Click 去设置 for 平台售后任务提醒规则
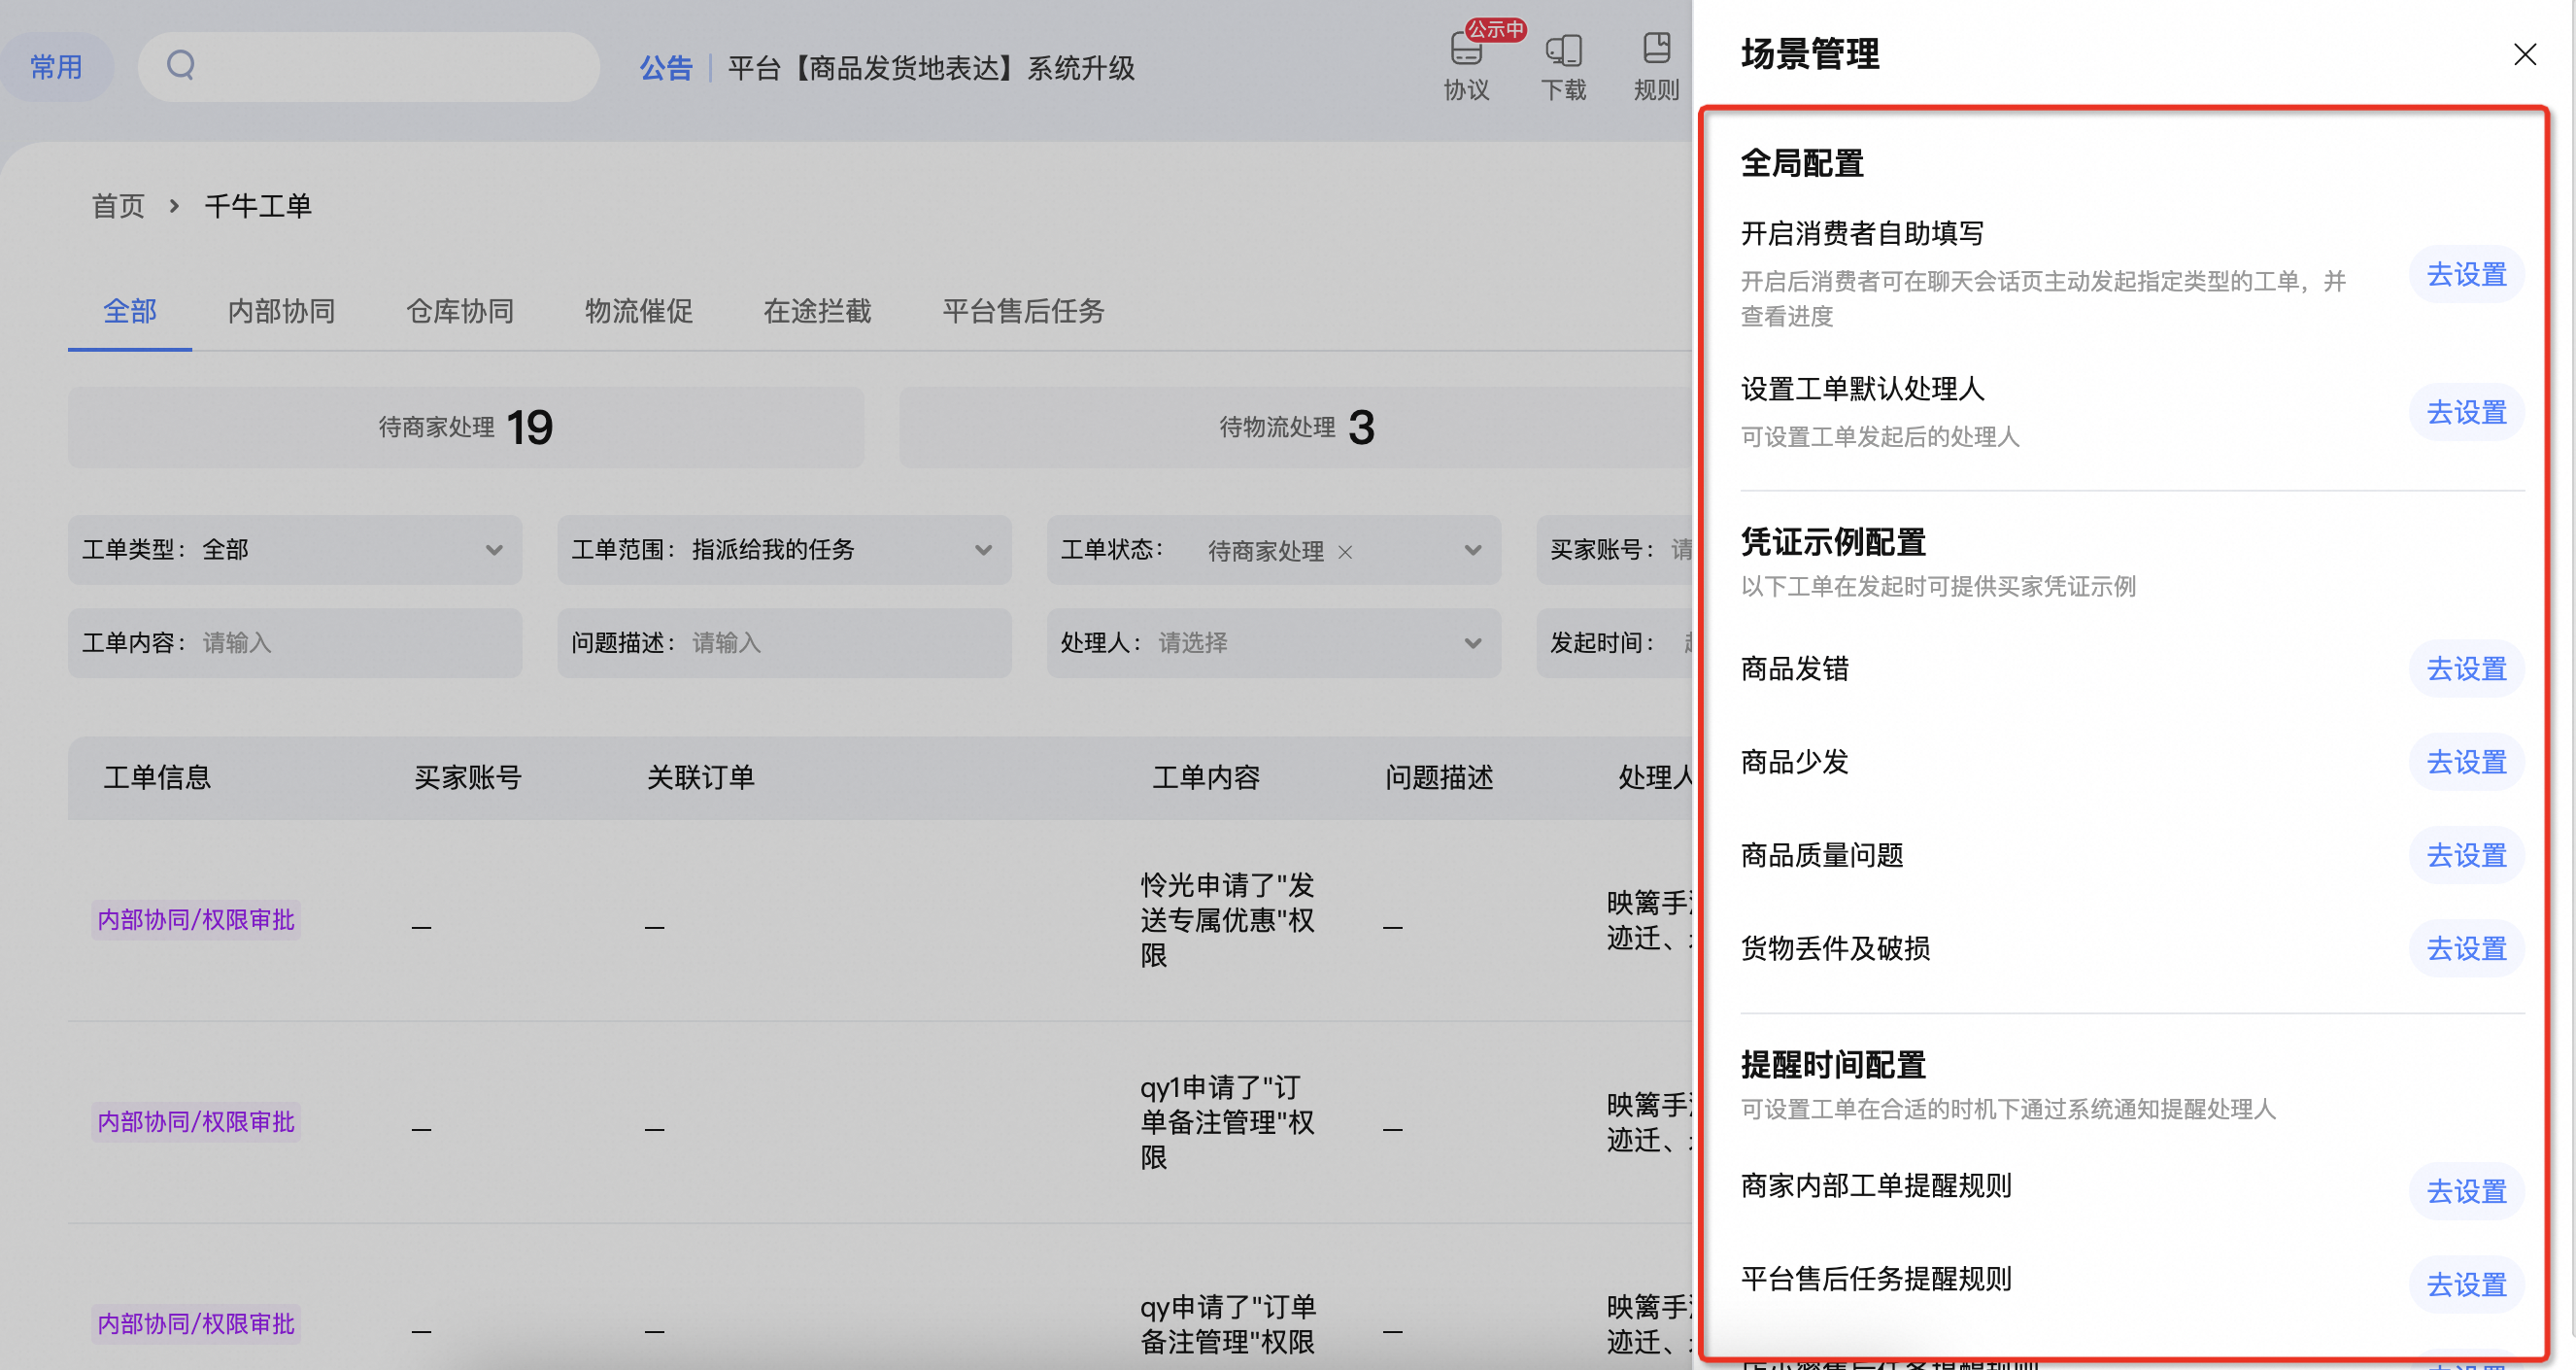Viewport: 2576px width, 1370px height. 2466,1284
